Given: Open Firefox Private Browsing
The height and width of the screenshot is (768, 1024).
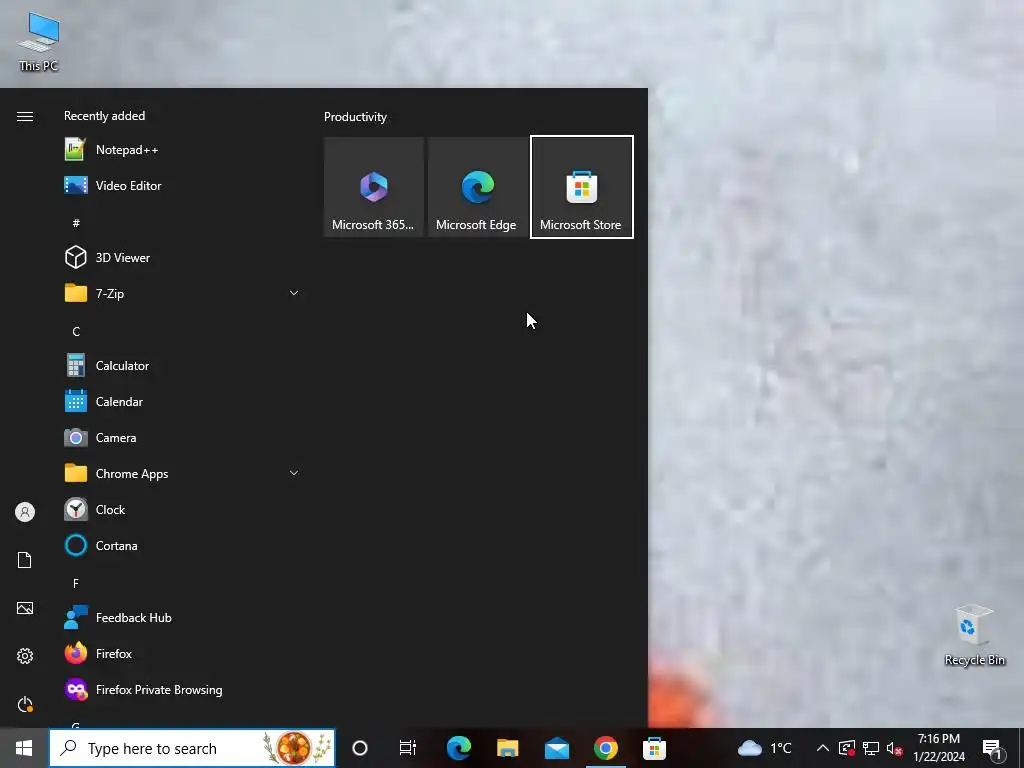Looking at the screenshot, I should (x=183, y=690).
